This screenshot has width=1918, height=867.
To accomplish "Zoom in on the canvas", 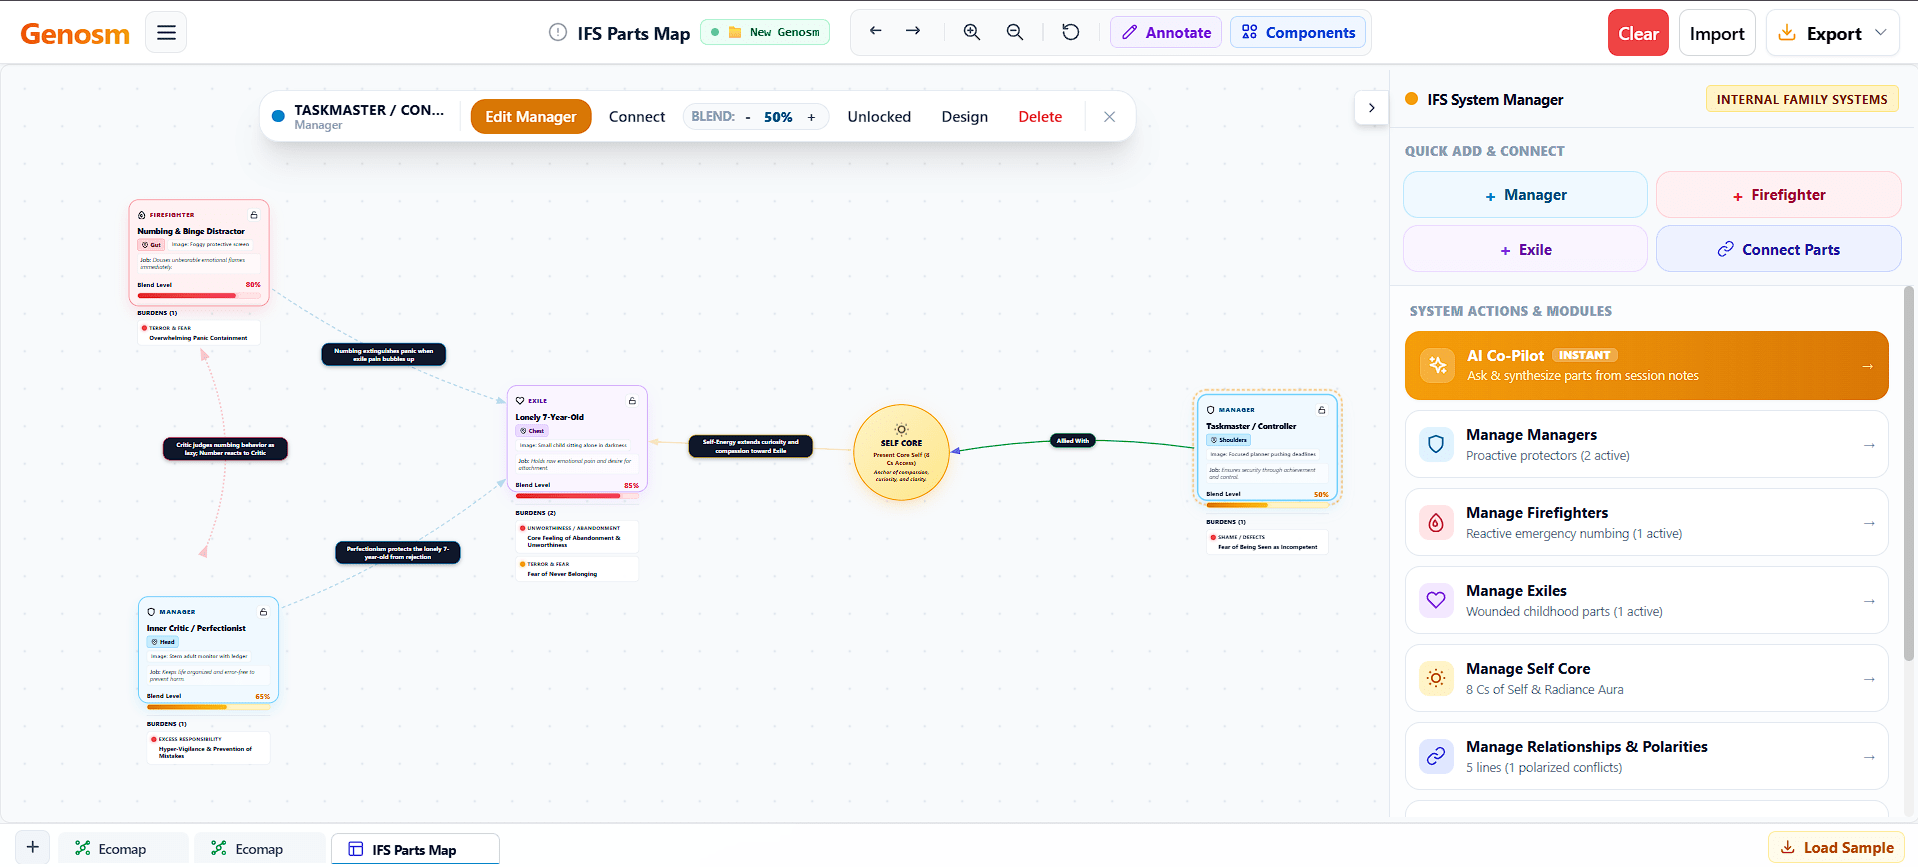I will pyautogui.click(x=971, y=32).
